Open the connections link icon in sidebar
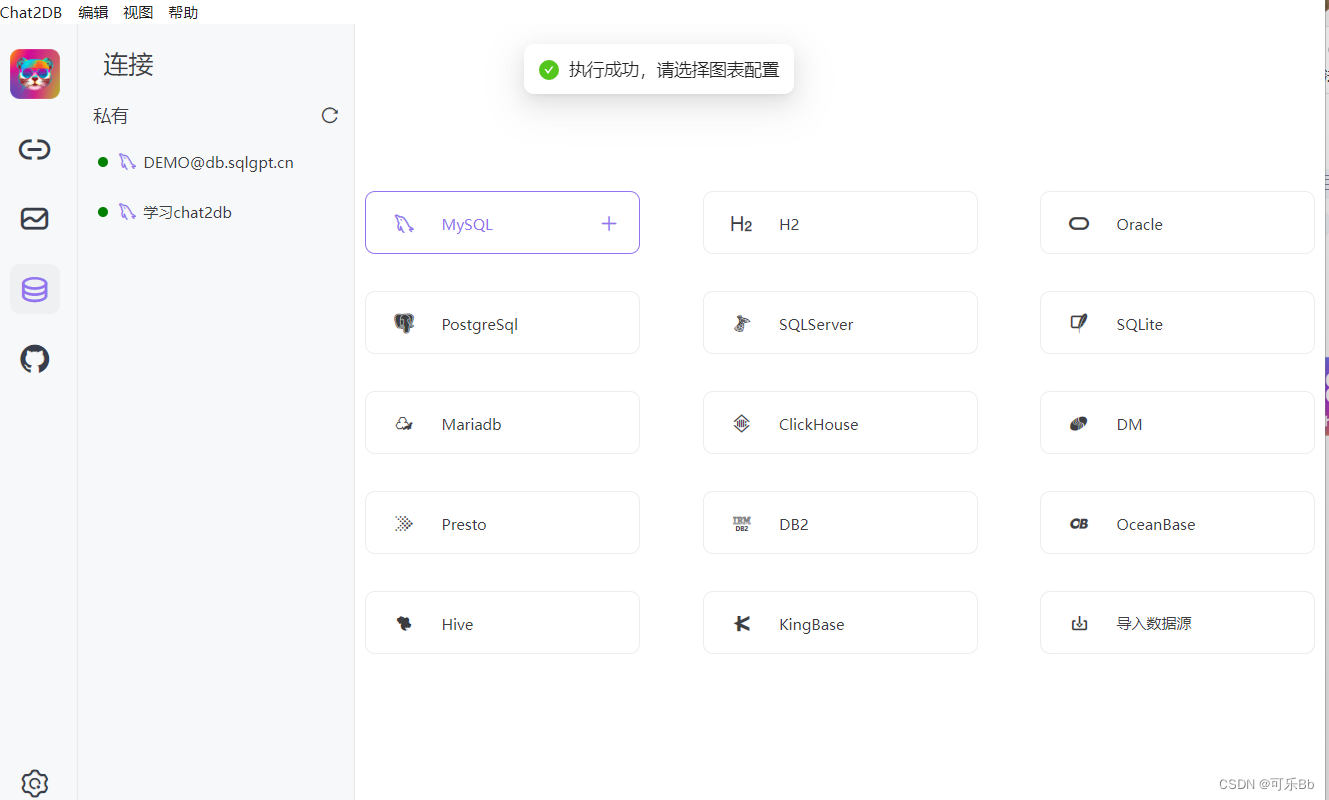 pos(35,150)
